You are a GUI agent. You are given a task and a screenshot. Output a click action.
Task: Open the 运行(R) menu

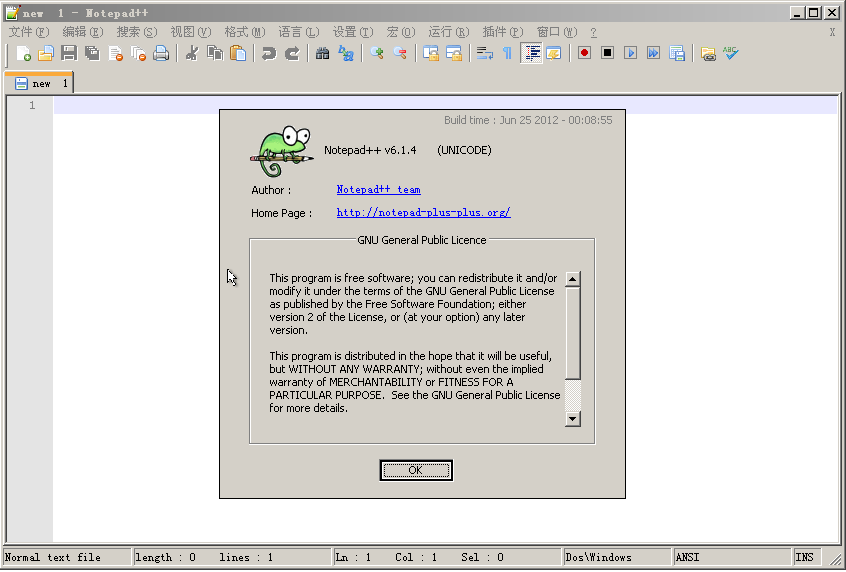449,32
